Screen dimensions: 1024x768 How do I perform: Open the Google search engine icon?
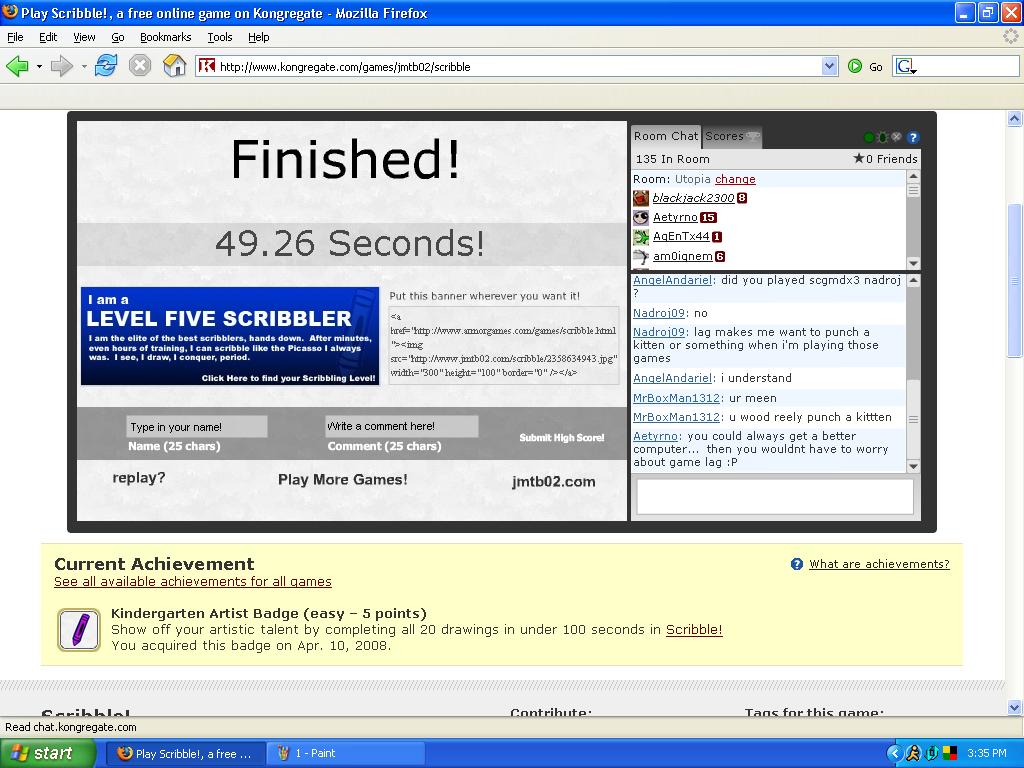point(906,66)
